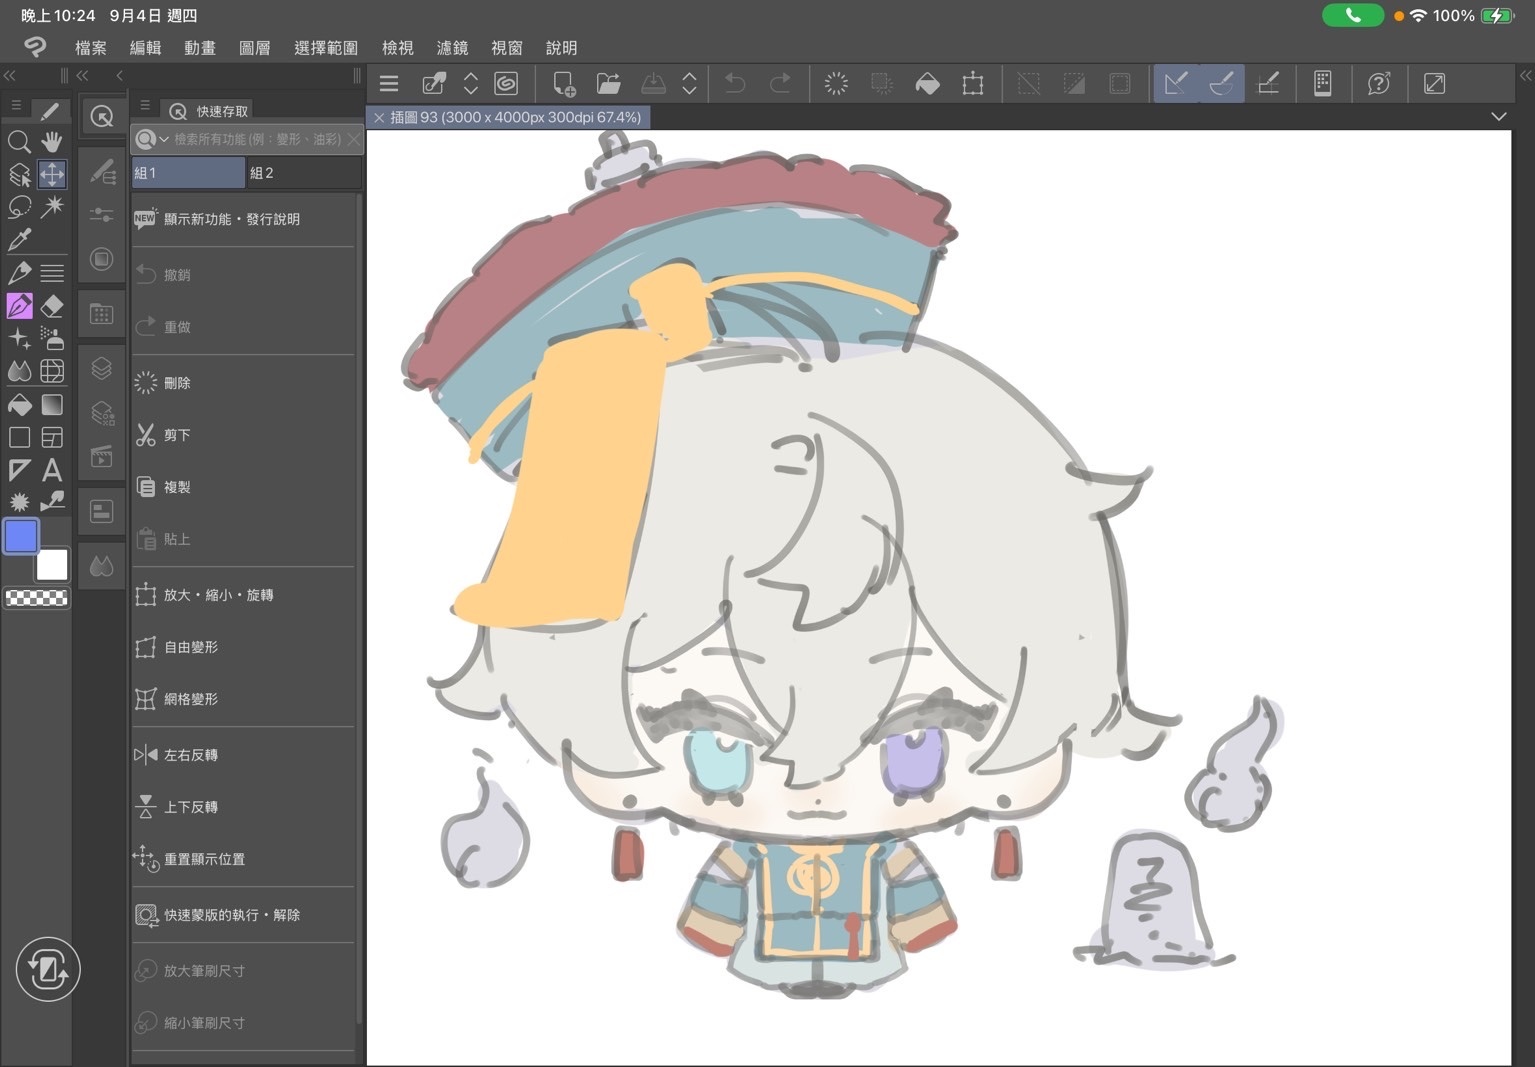Click the 剪下 cut command
The height and width of the screenshot is (1067, 1535).
[x=243, y=435]
